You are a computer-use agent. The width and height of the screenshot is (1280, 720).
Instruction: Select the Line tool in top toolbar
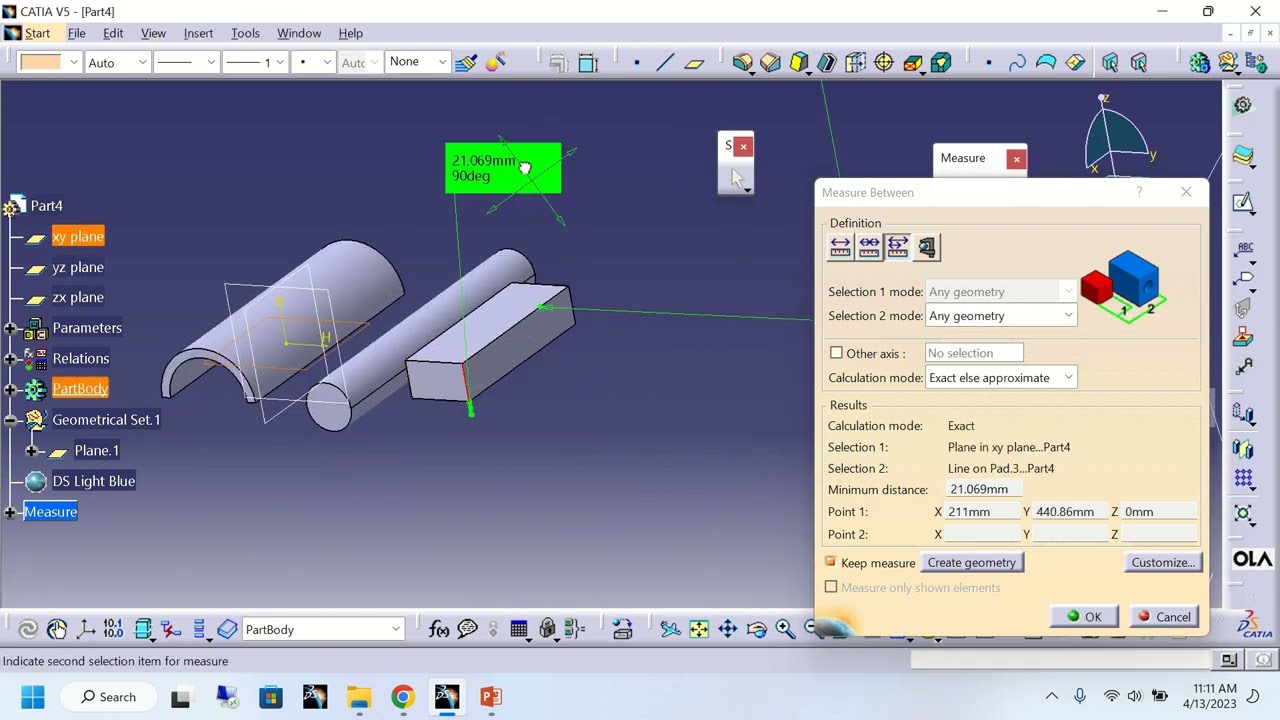pos(665,62)
